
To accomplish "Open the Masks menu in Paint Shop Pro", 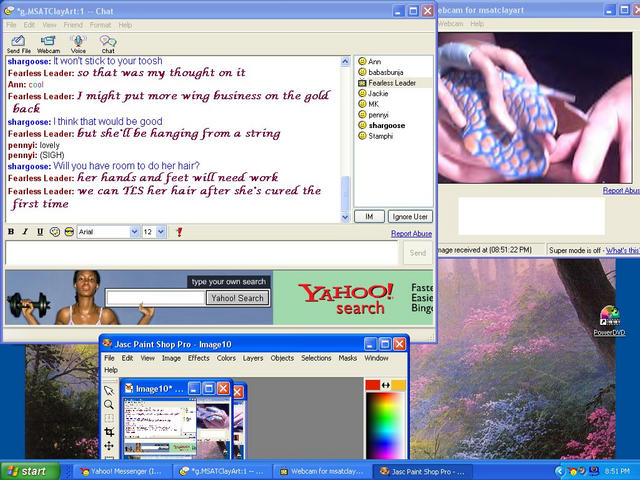I will point(347,358).
